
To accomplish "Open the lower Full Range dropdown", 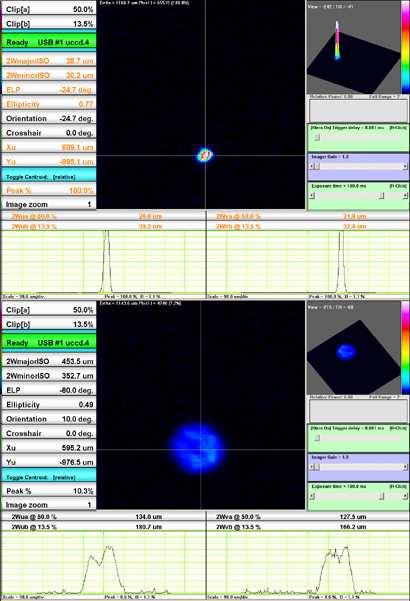I will [x=384, y=397].
